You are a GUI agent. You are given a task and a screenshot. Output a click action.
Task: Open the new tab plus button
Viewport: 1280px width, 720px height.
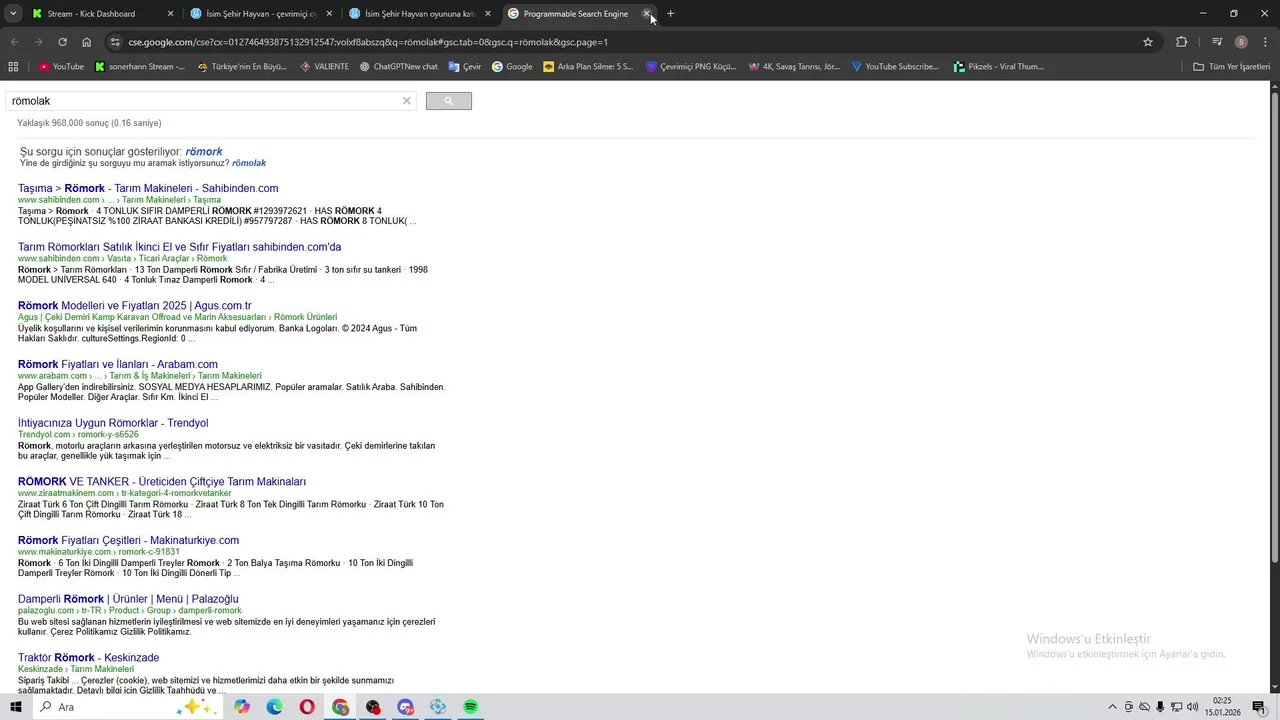coord(670,14)
